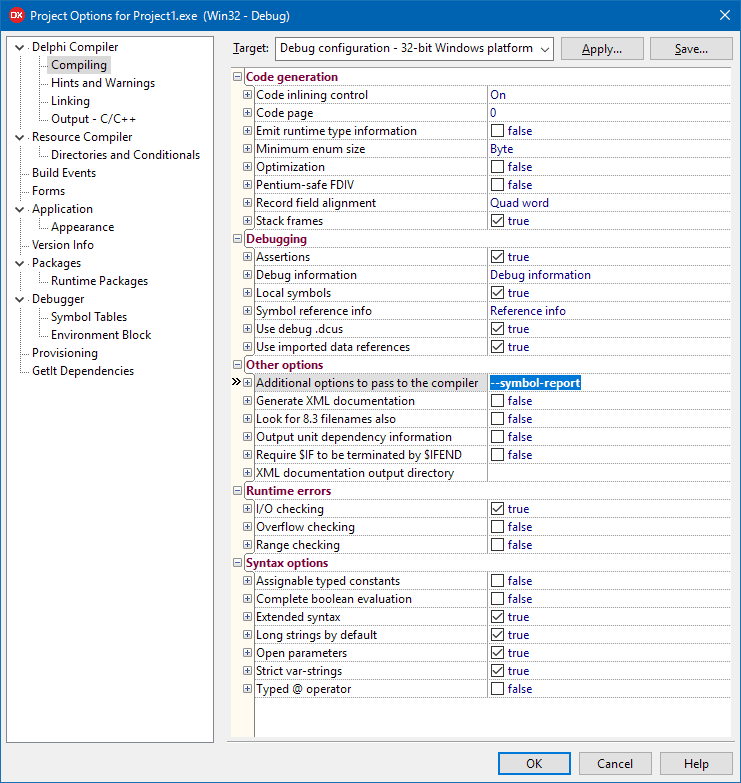The height and width of the screenshot is (783, 741).
Task: Turn on Range checking checkbox
Action: click(497, 545)
